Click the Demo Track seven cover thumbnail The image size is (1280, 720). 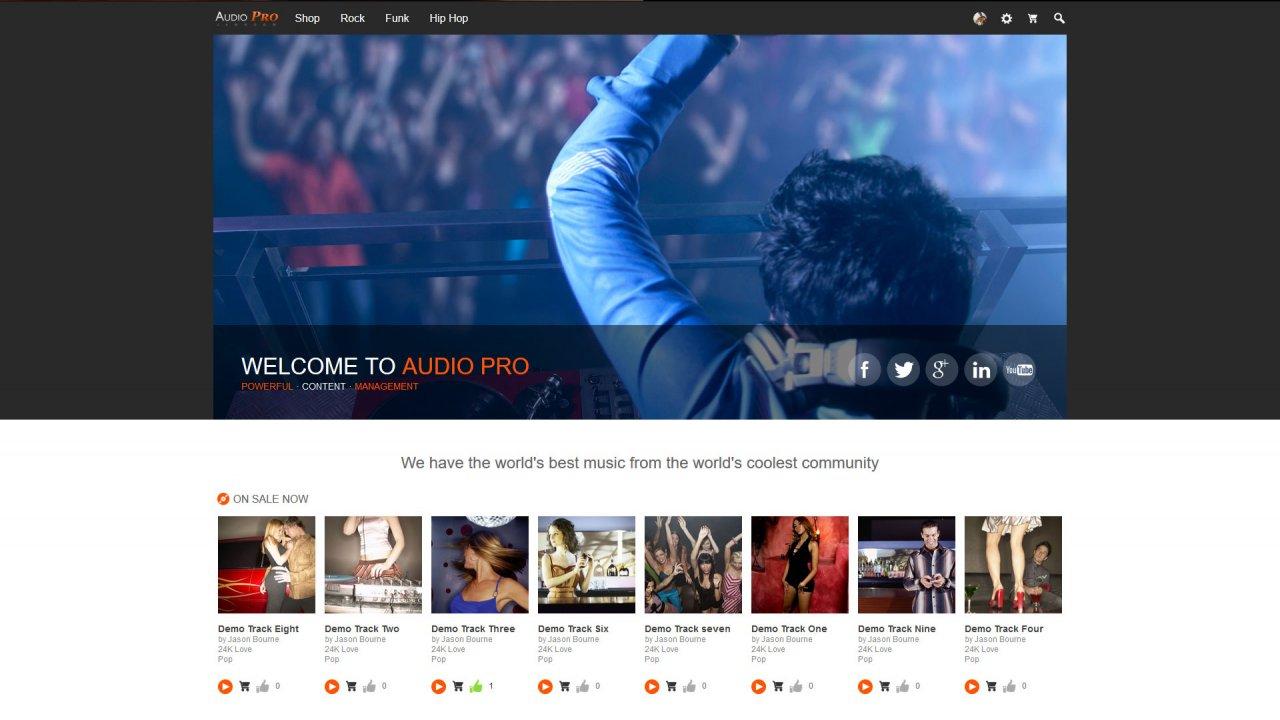pos(693,565)
